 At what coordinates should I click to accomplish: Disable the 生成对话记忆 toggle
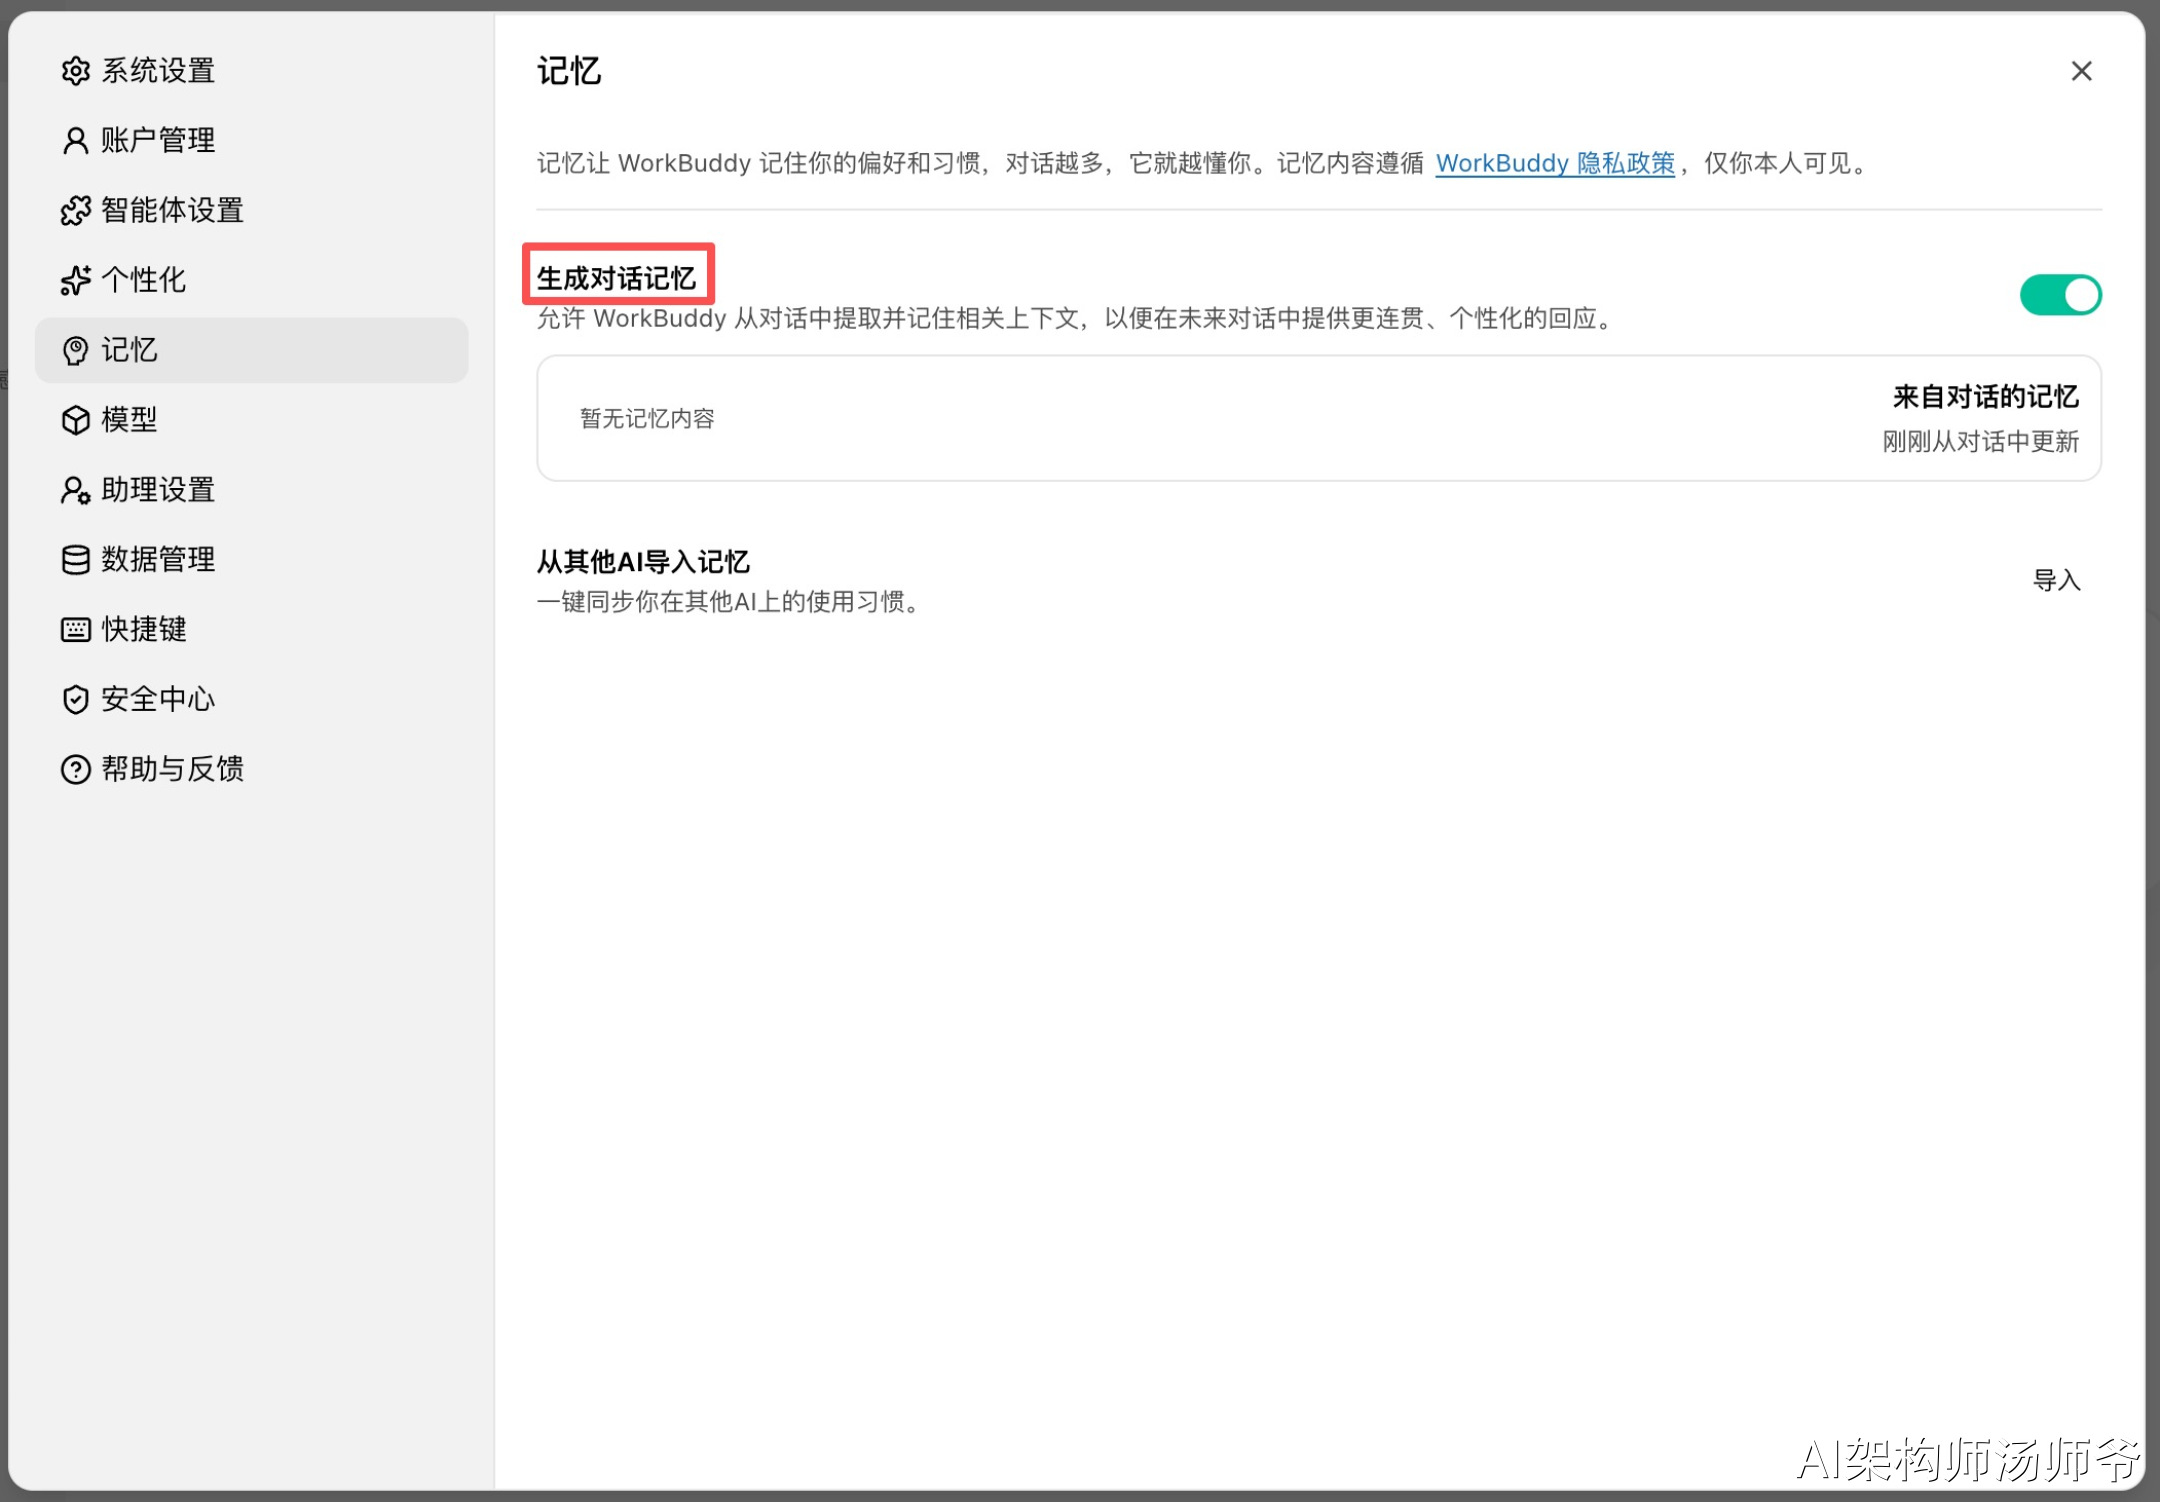pyautogui.click(x=2060, y=295)
